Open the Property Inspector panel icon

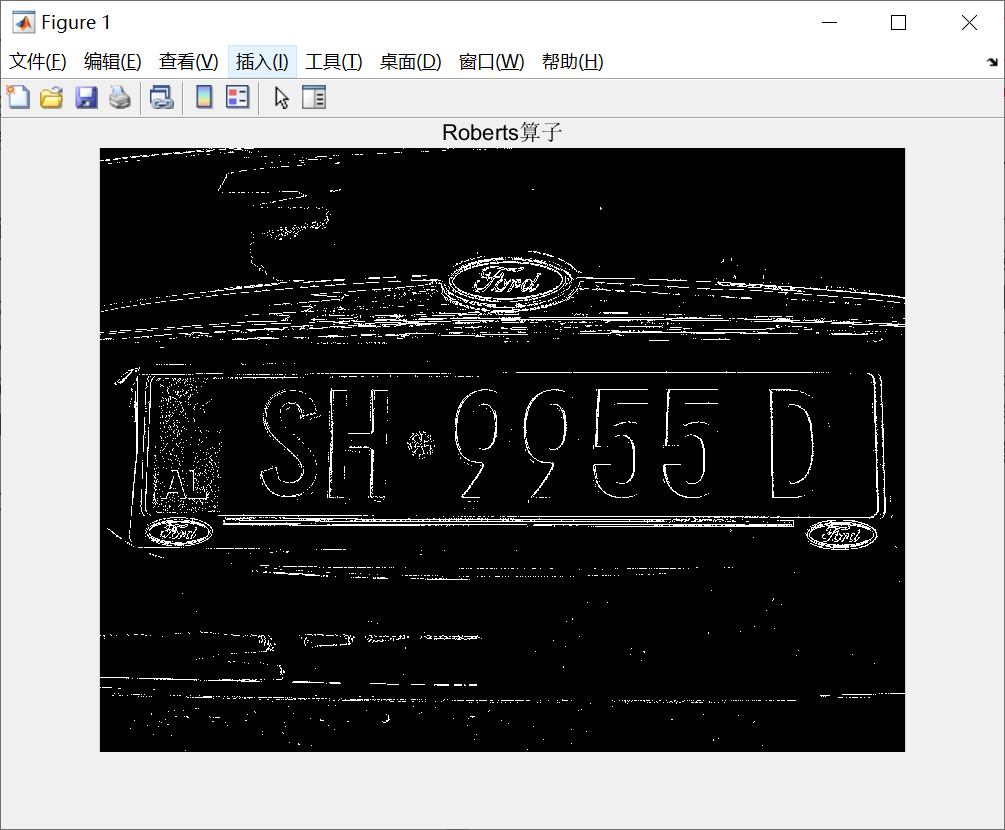click(x=314, y=97)
